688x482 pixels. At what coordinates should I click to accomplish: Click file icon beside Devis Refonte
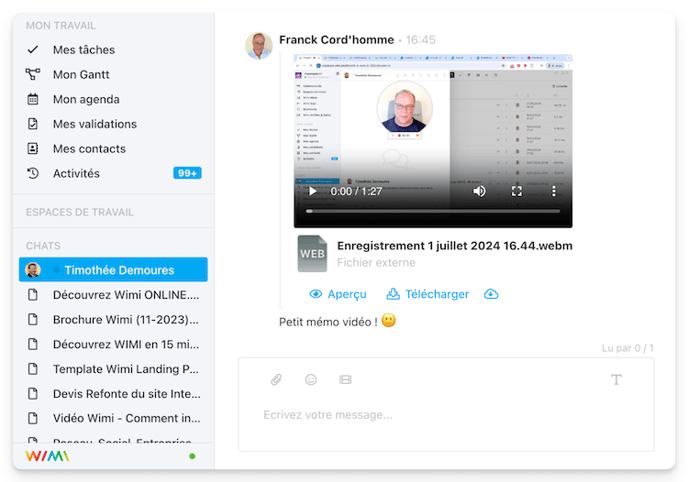click(33, 393)
